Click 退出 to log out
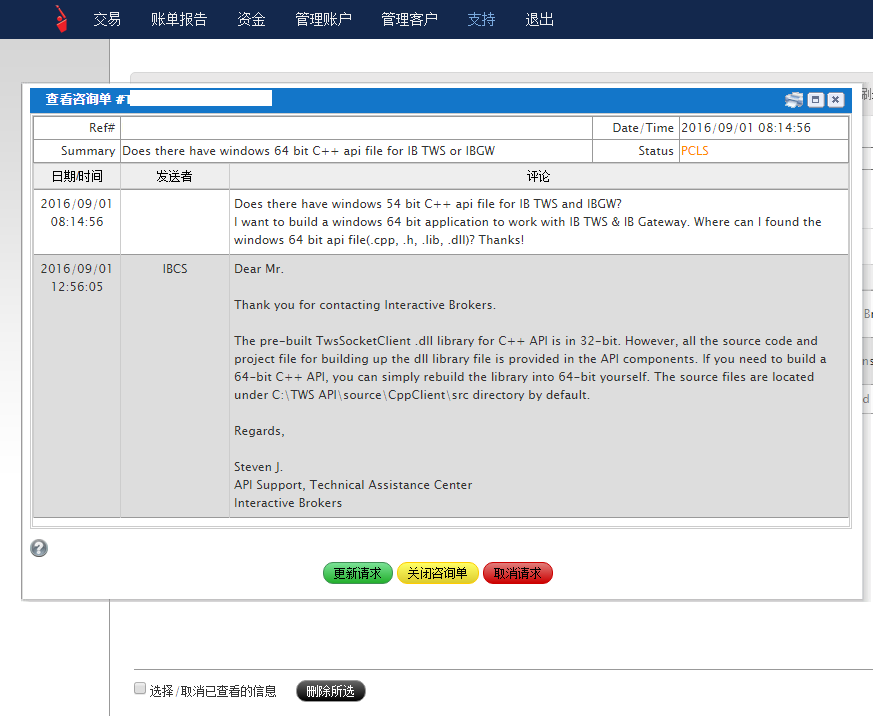 click(x=540, y=19)
